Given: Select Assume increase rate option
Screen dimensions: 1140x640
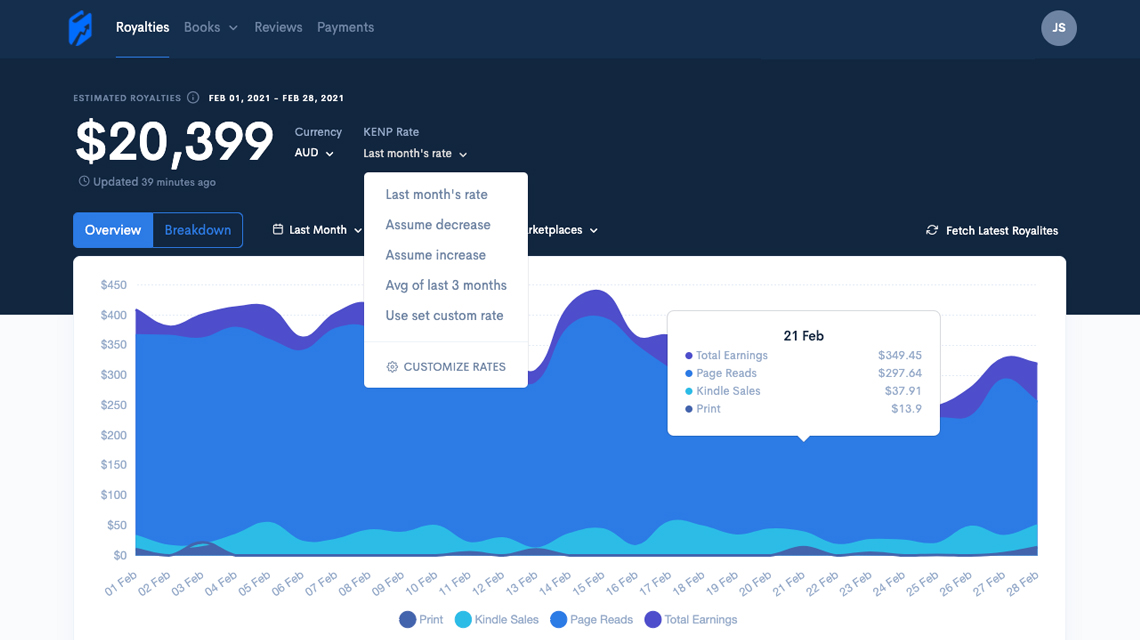Looking at the screenshot, I should point(435,255).
